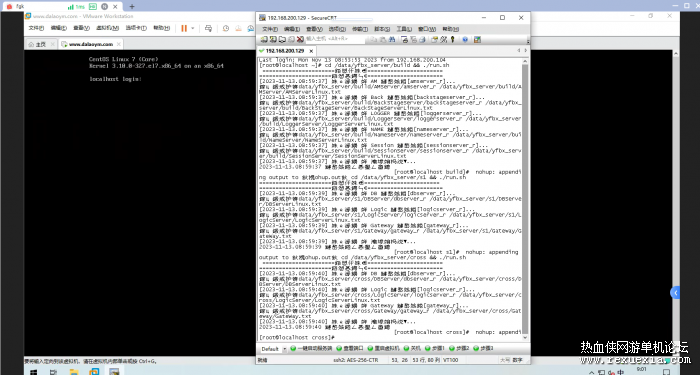Open the 选项卡(T) menu in VMware Workstation
Screen dimensions: 700x375
click(136, 28)
